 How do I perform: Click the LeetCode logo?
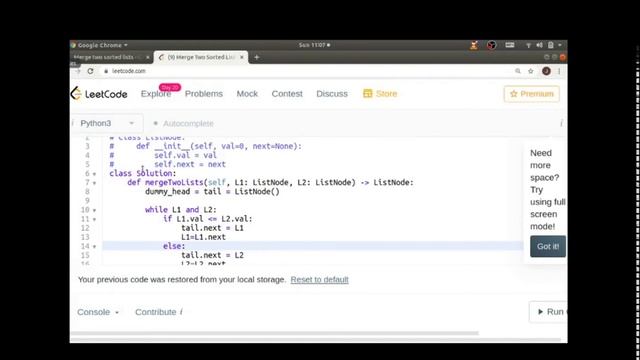(99, 94)
